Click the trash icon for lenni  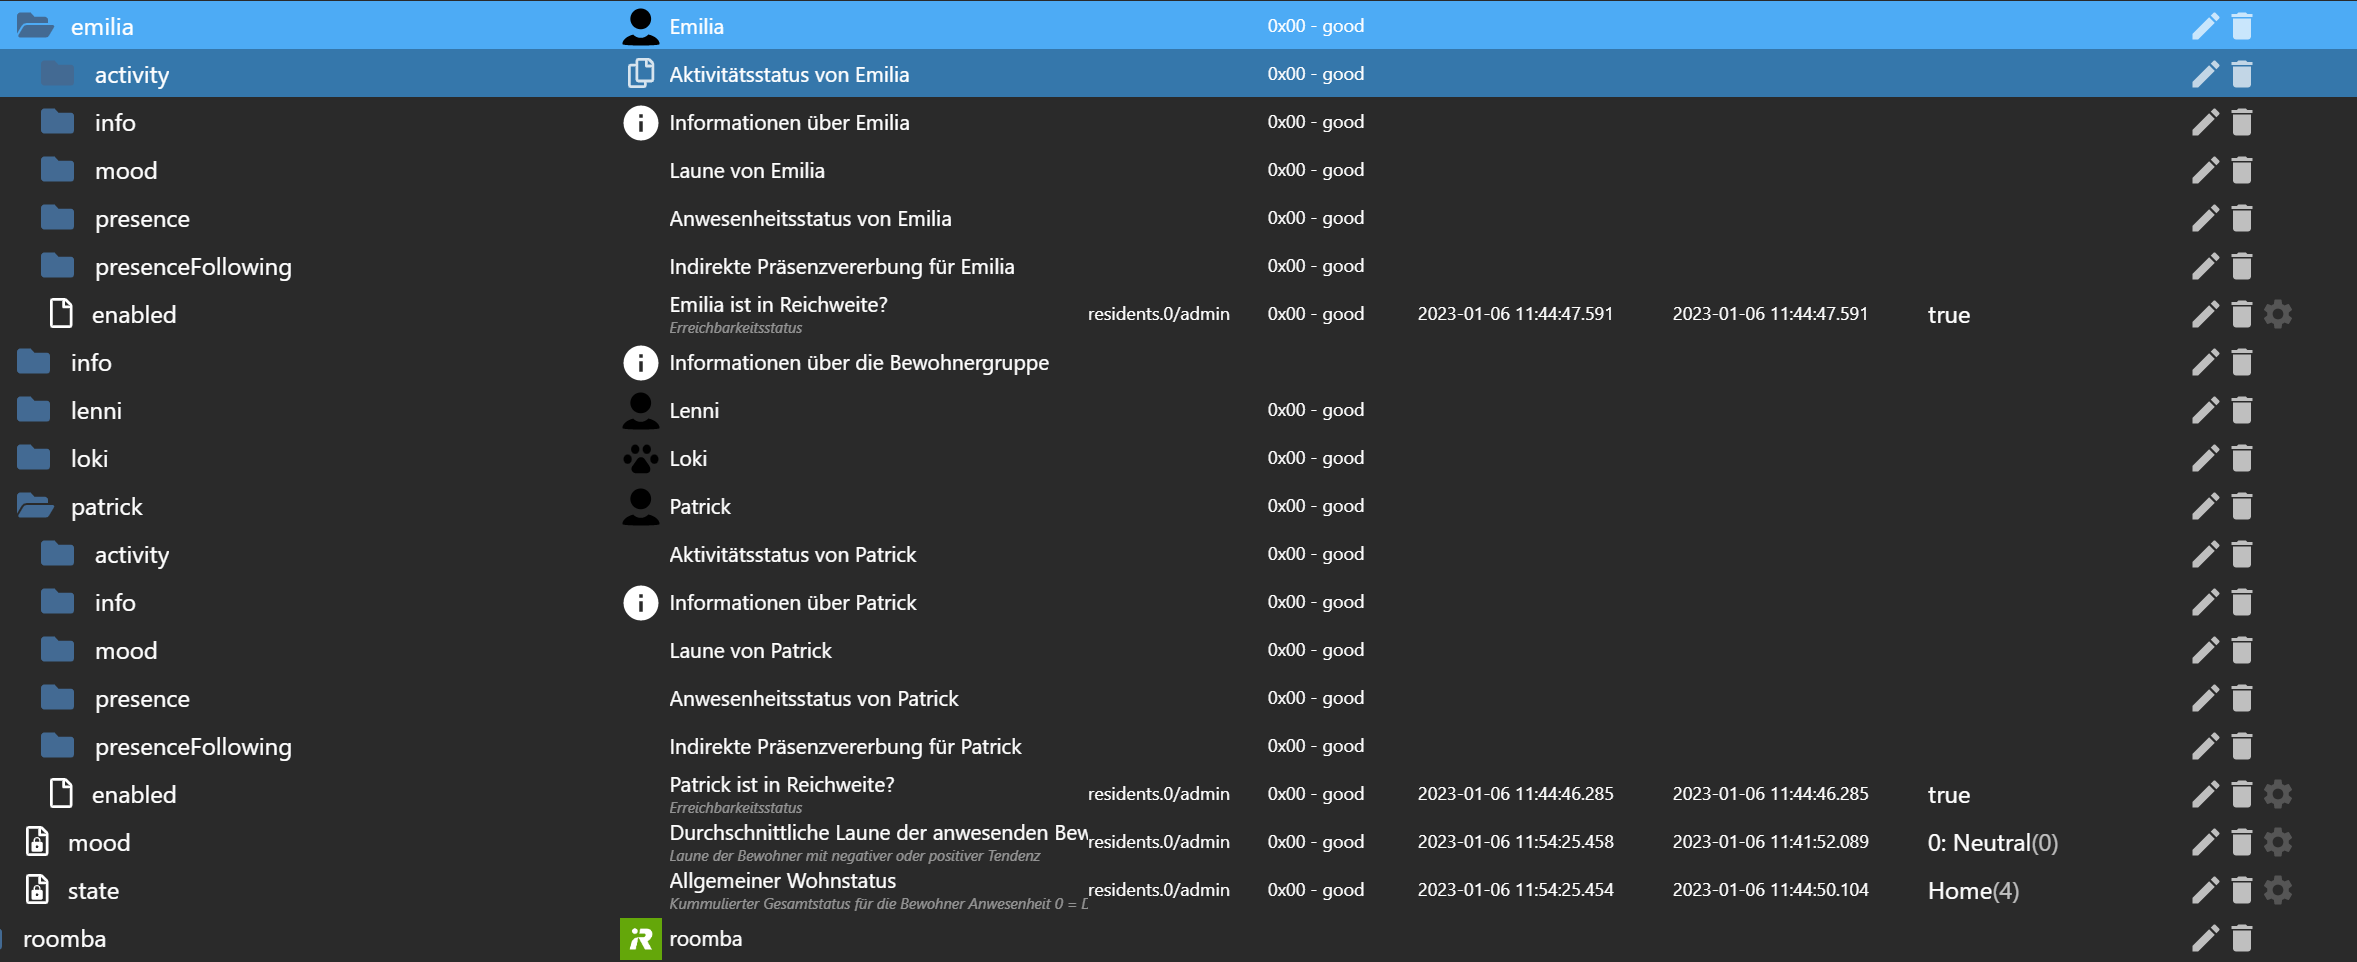point(2242,410)
